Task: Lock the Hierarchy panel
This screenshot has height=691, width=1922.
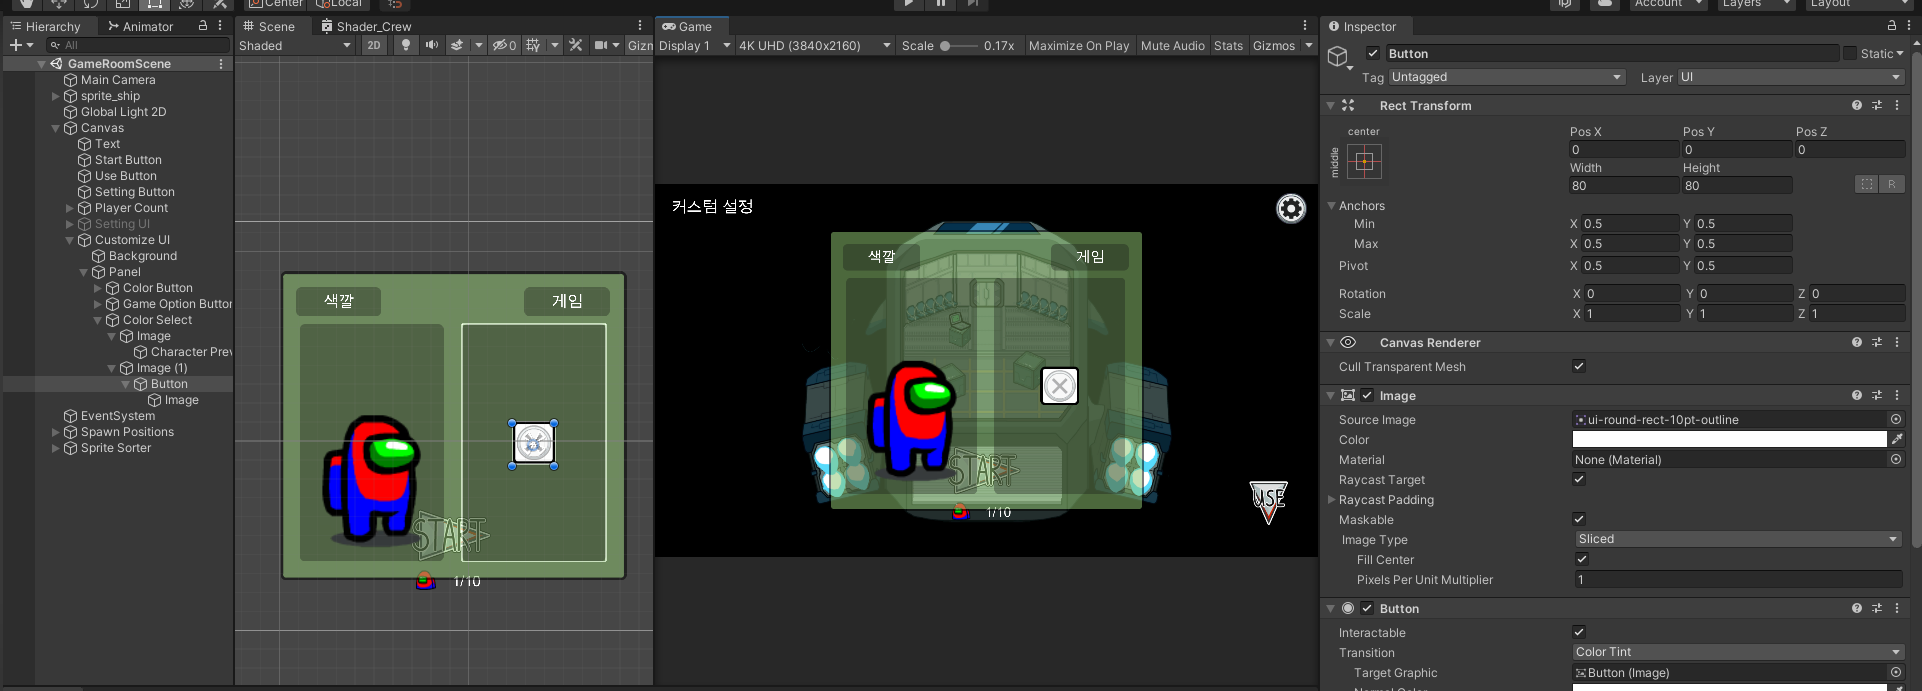Action: point(203,26)
